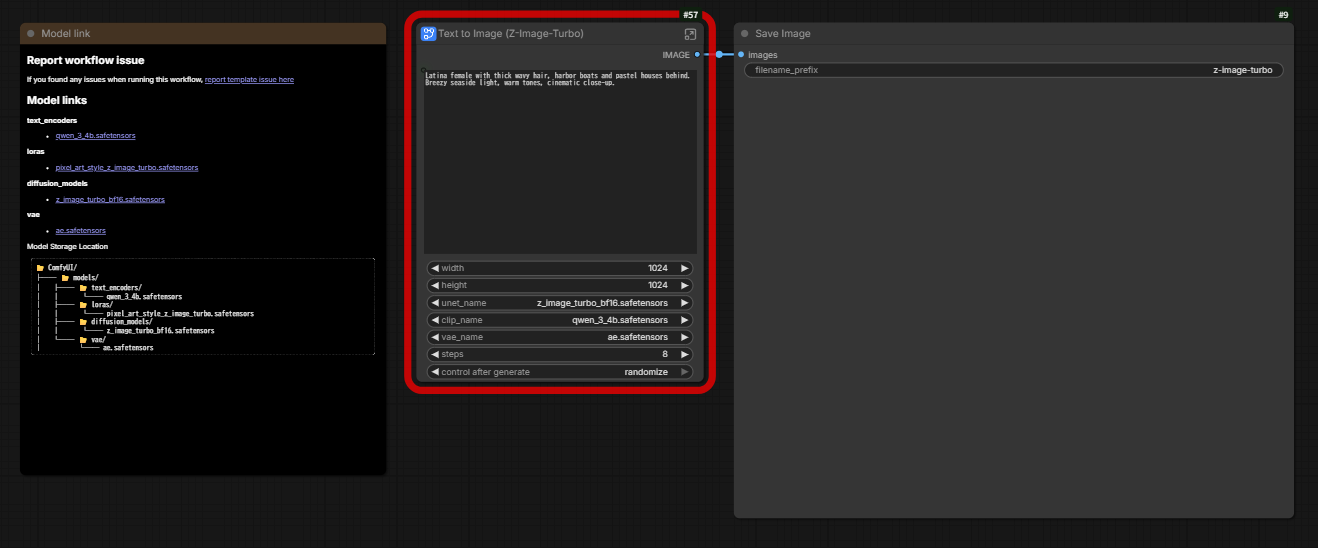The height and width of the screenshot is (548, 1318).
Task: Click the images input slot on Save Image
Action: [x=741, y=55]
